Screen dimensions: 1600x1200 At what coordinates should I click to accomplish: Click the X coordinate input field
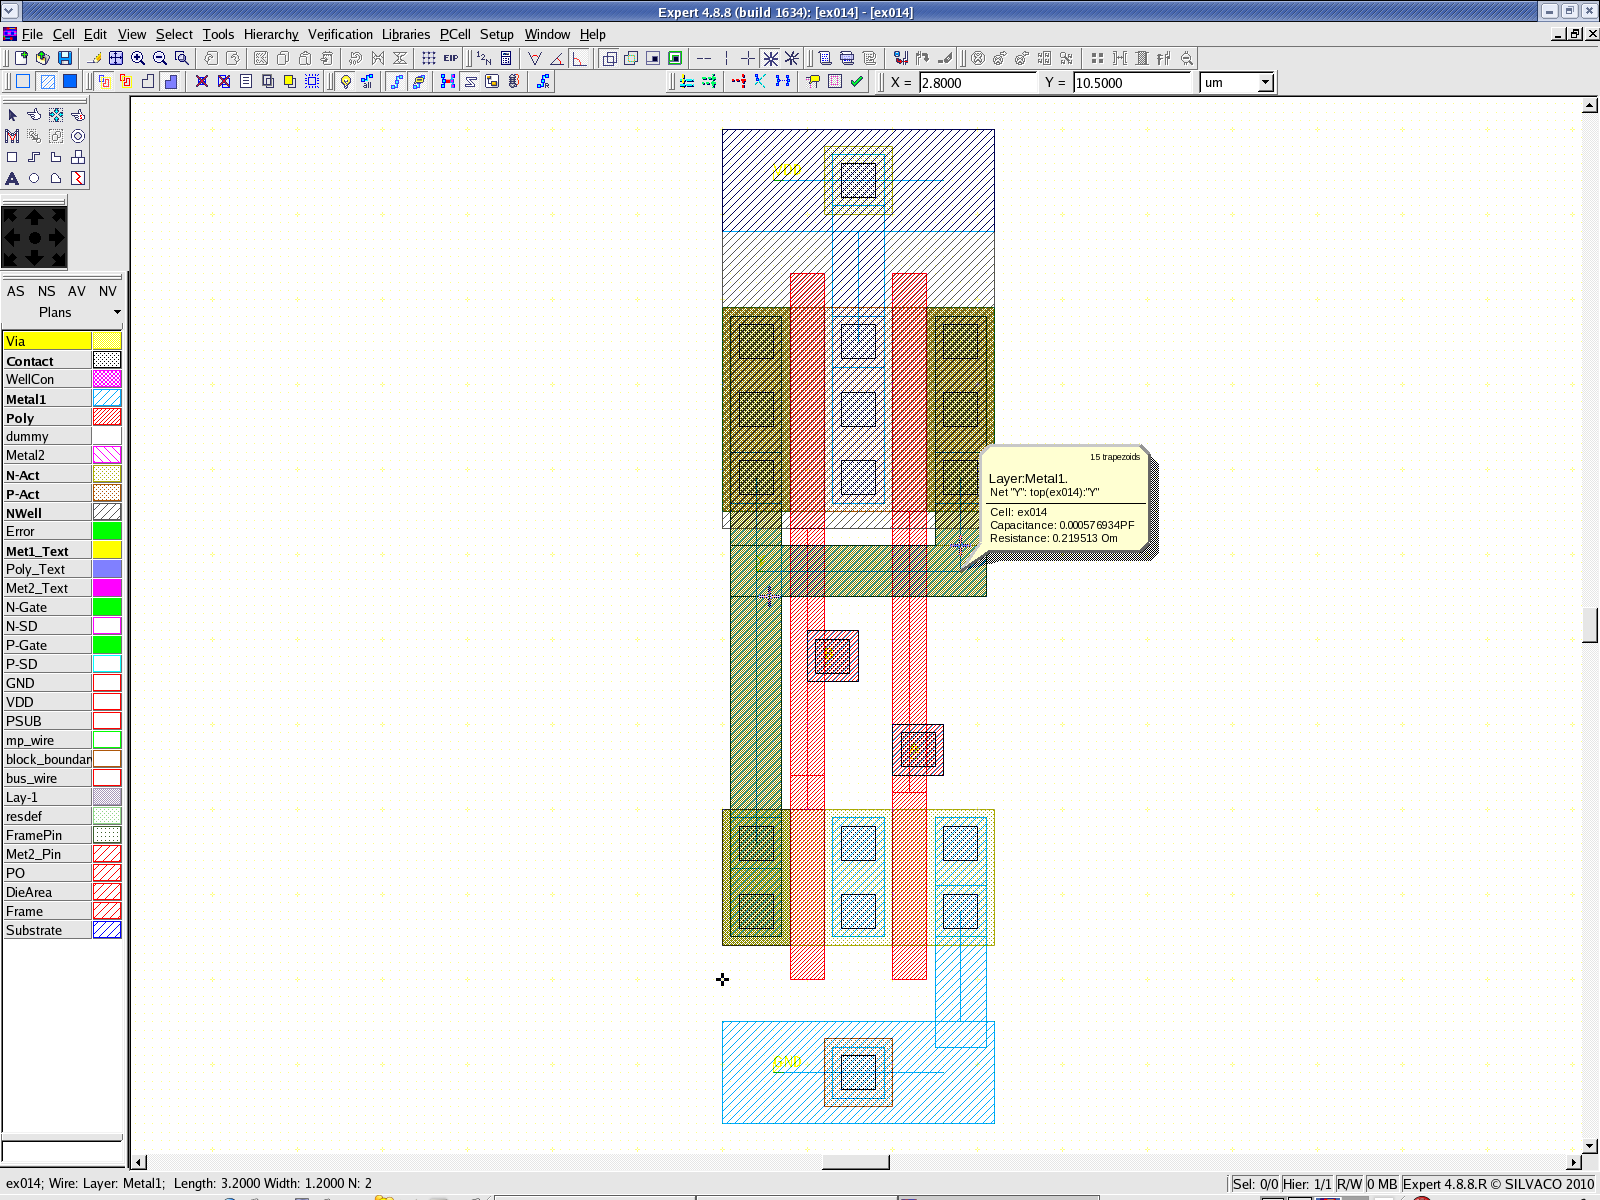tap(976, 83)
